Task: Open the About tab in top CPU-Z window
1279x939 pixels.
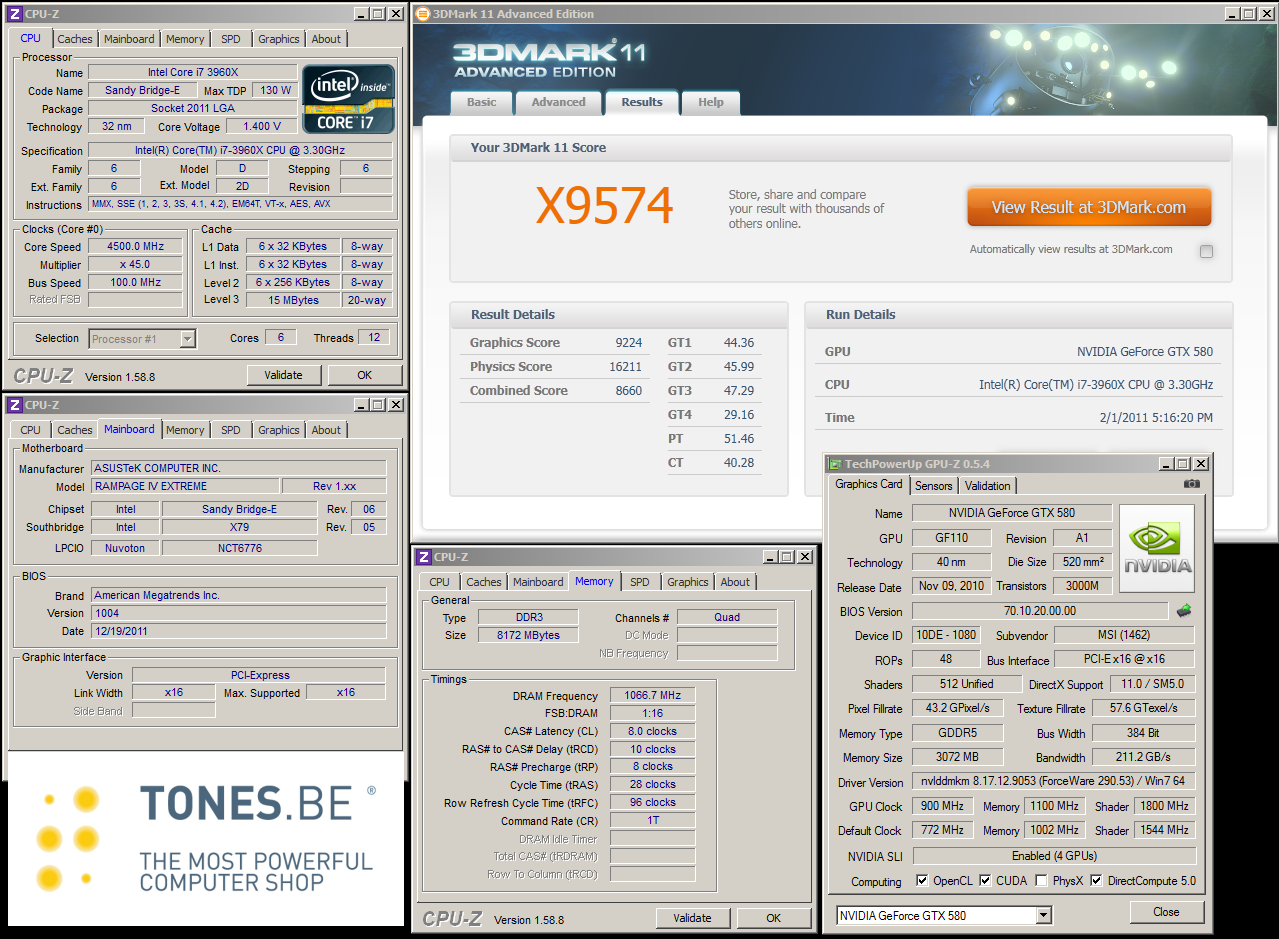Action: [326, 39]
